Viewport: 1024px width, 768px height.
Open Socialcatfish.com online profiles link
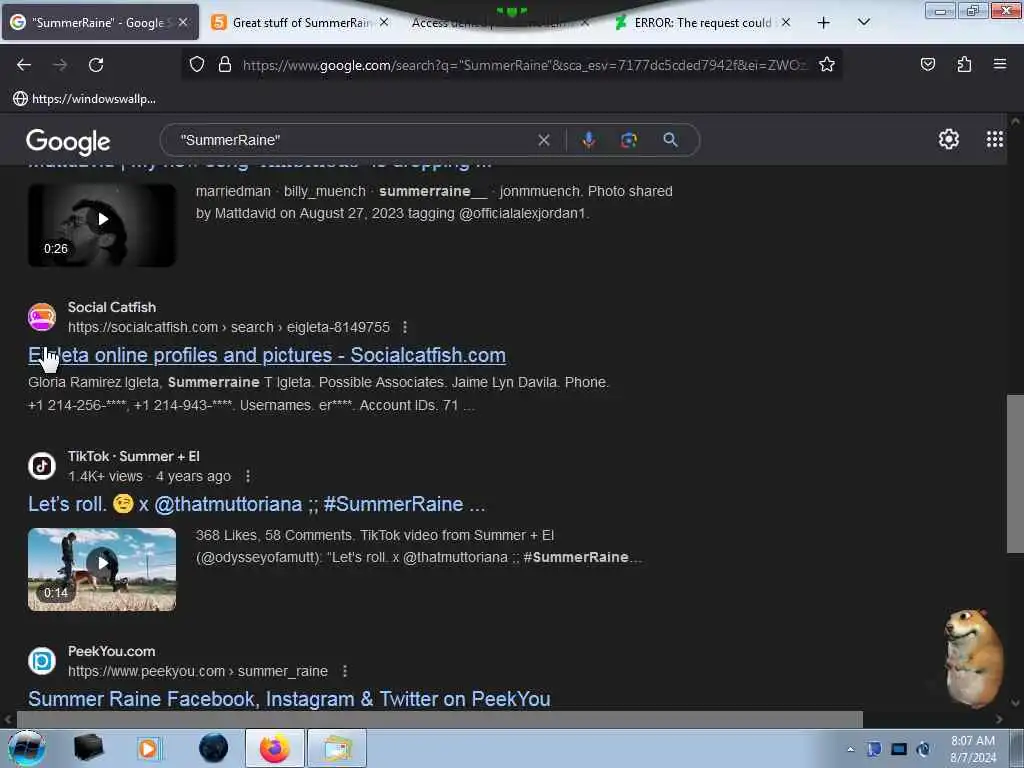[x=266, y=355]
